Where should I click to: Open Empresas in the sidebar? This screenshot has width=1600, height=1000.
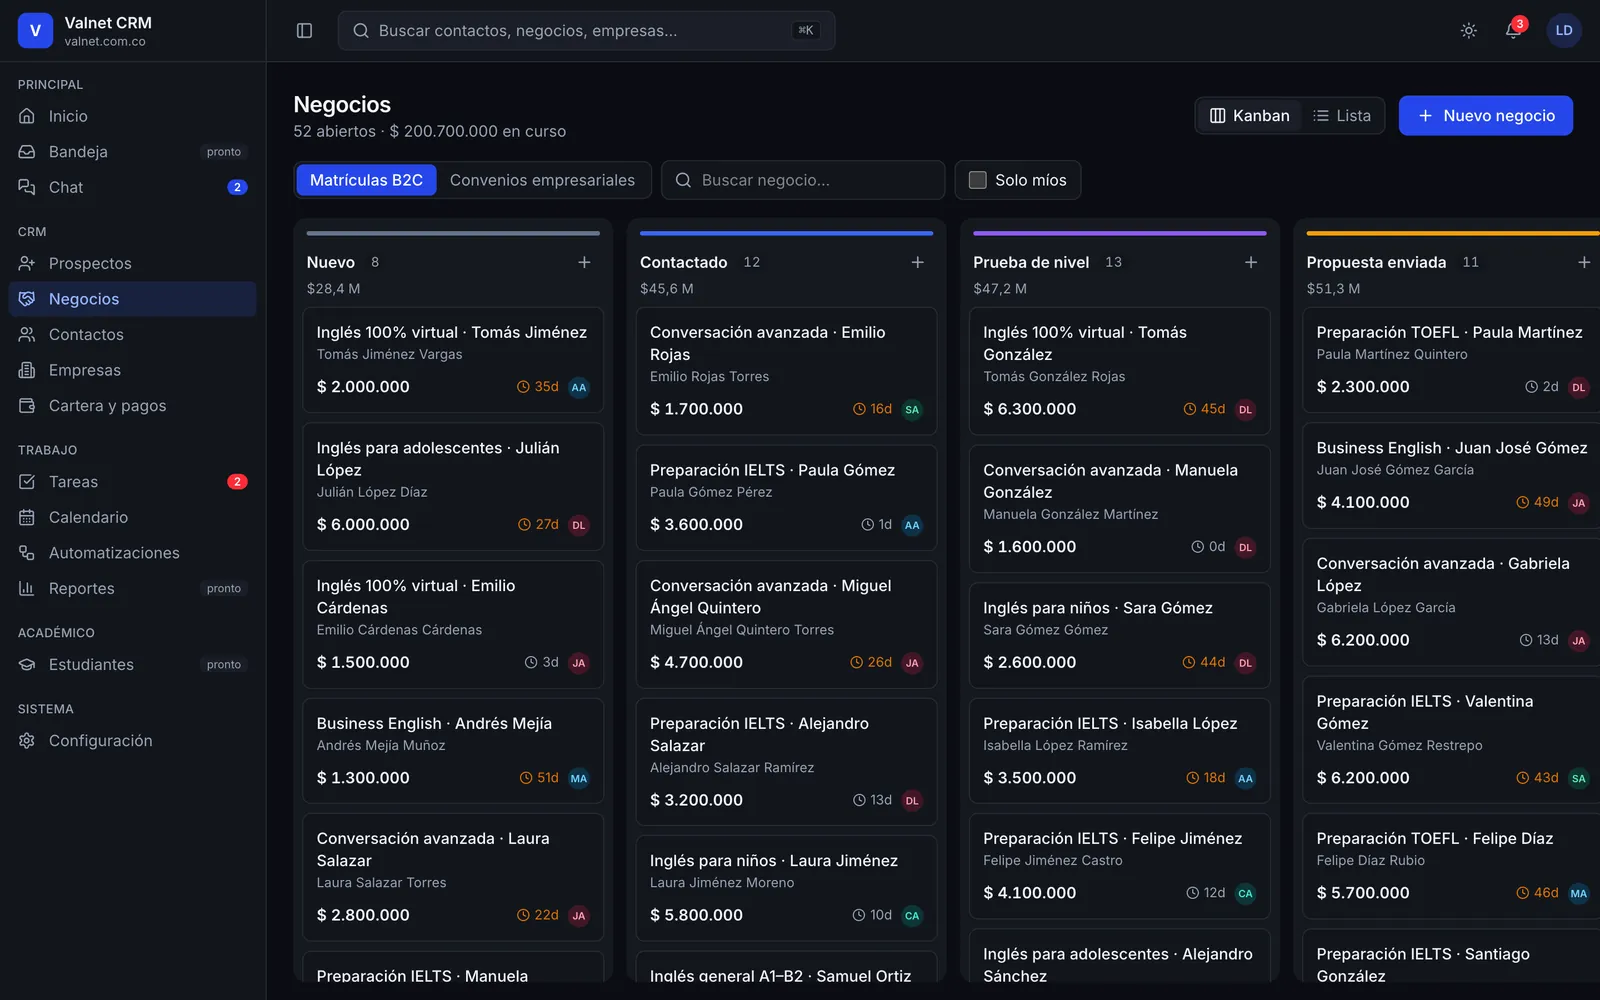pos(132,370)
